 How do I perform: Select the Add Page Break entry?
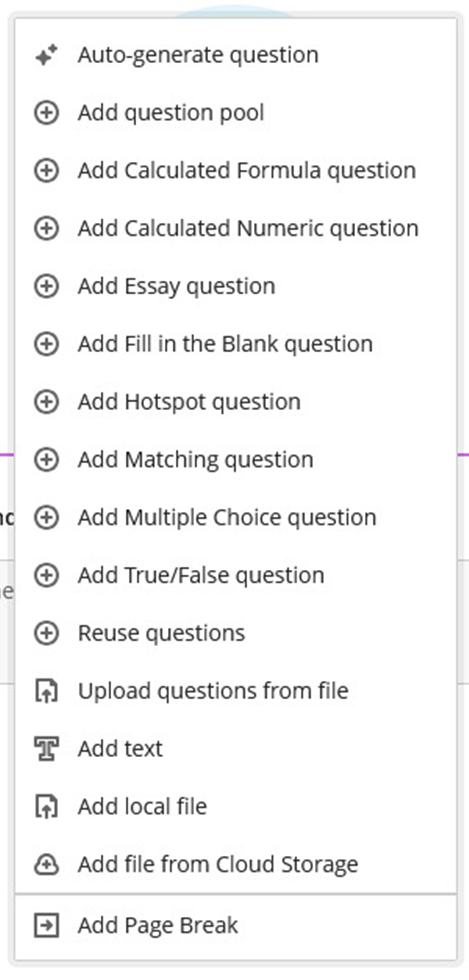pyautogui.click(x=236, y=926)
